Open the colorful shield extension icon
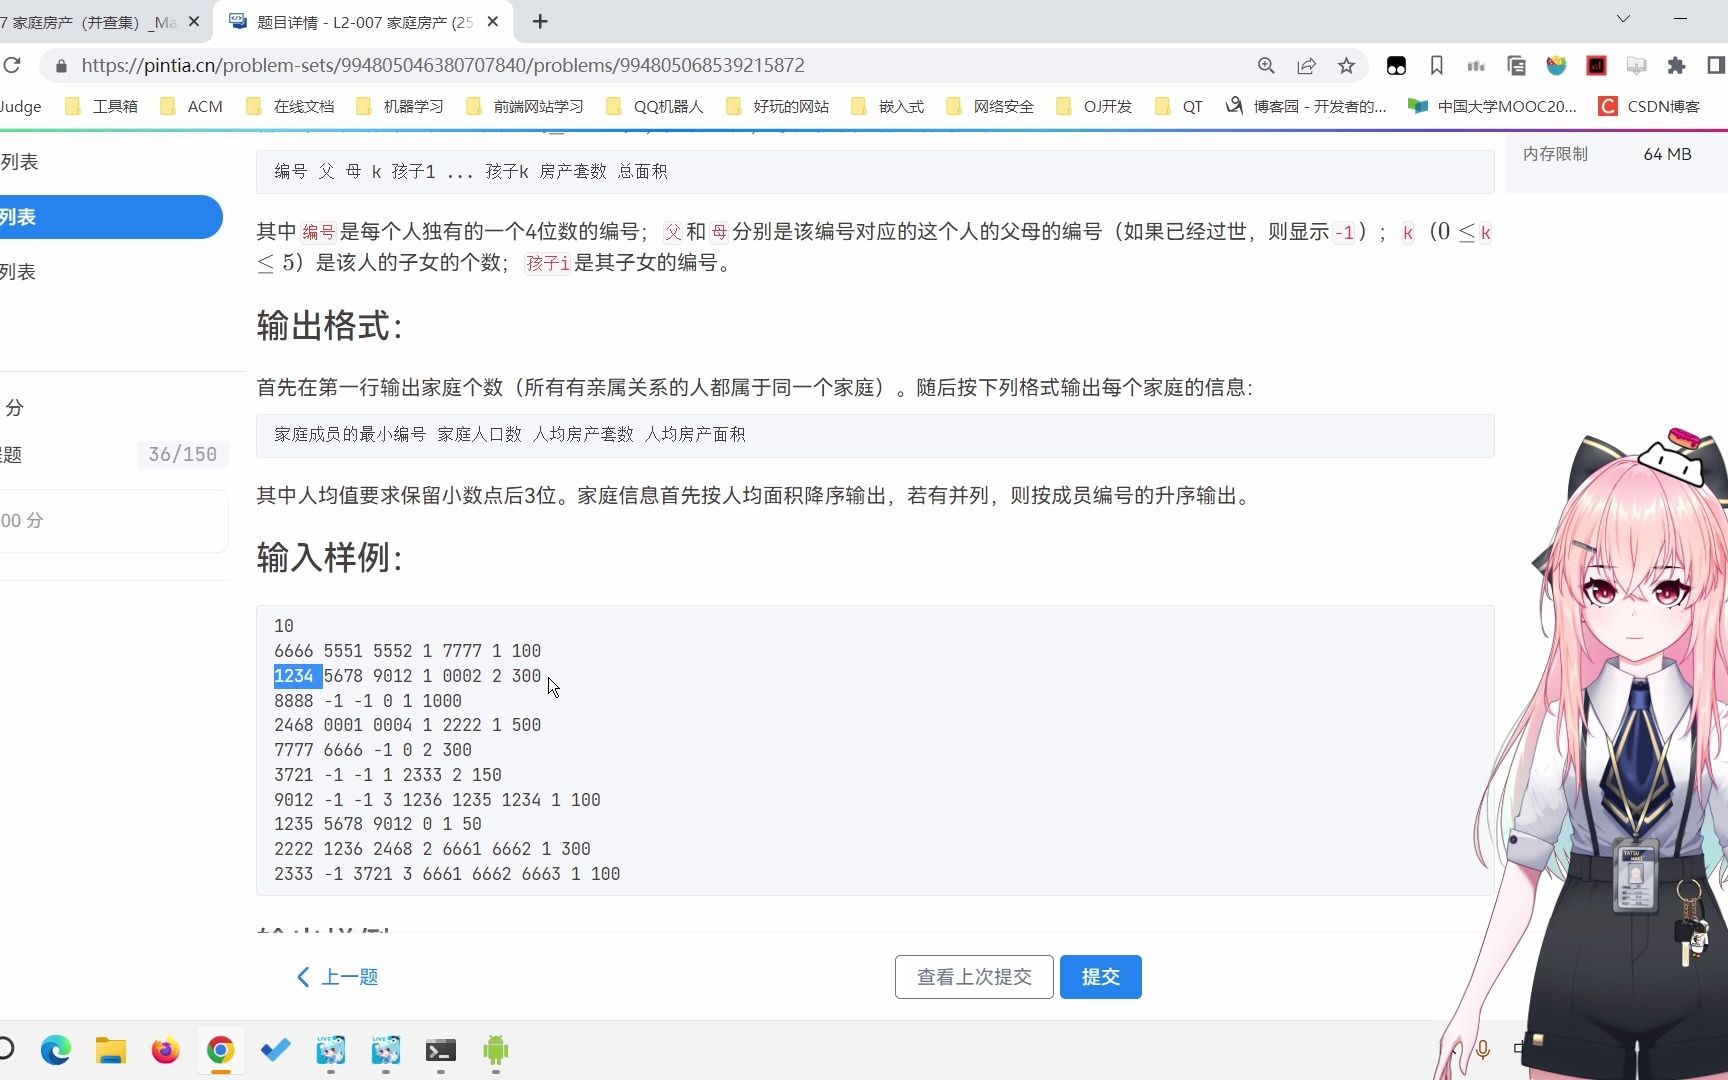Image resolution: width=1728 pixels, height=1080 pixels. click(x=1556, y=65)
